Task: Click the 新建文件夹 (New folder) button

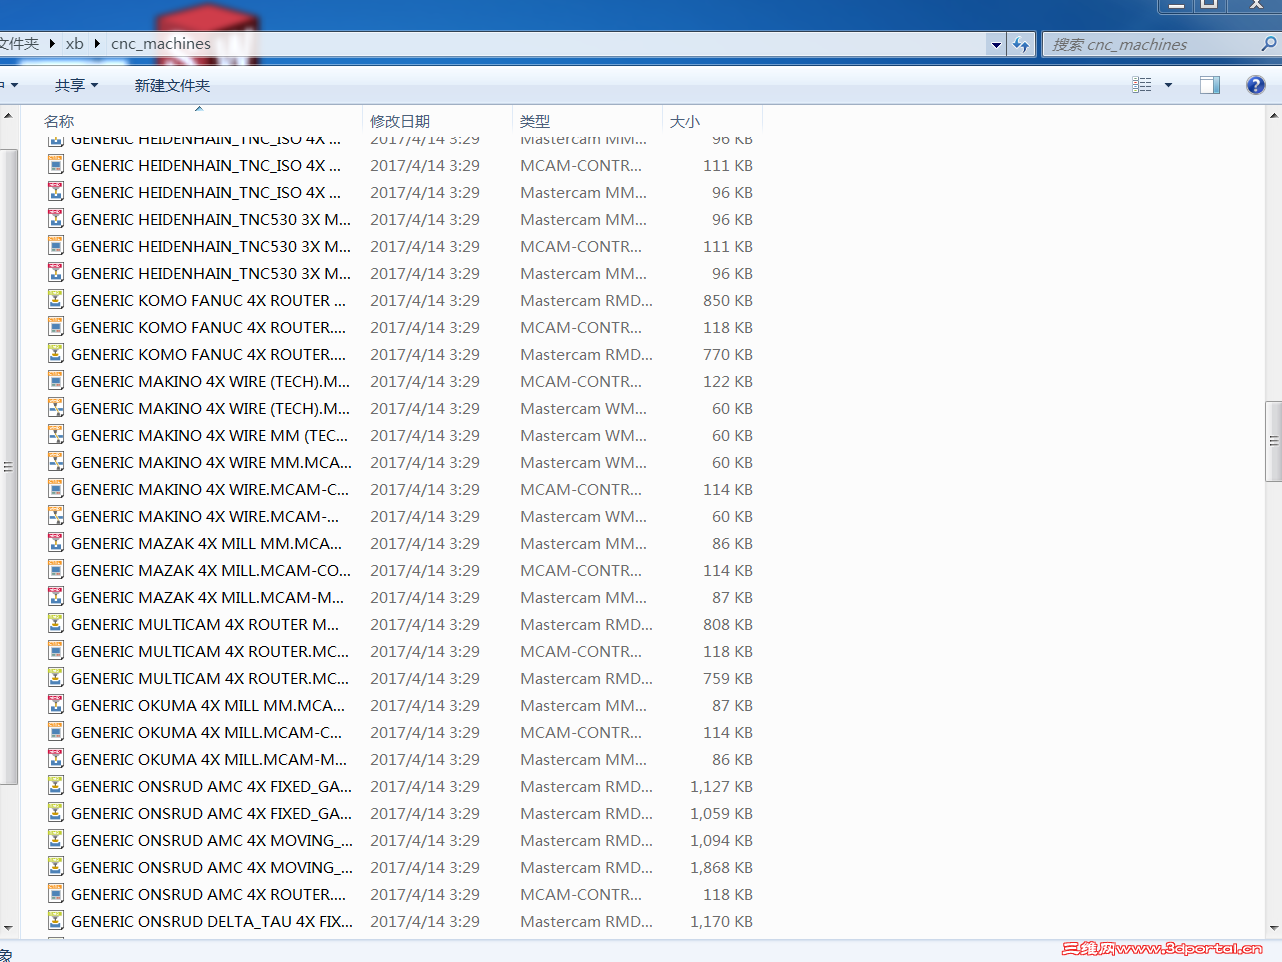Action: 172,85
